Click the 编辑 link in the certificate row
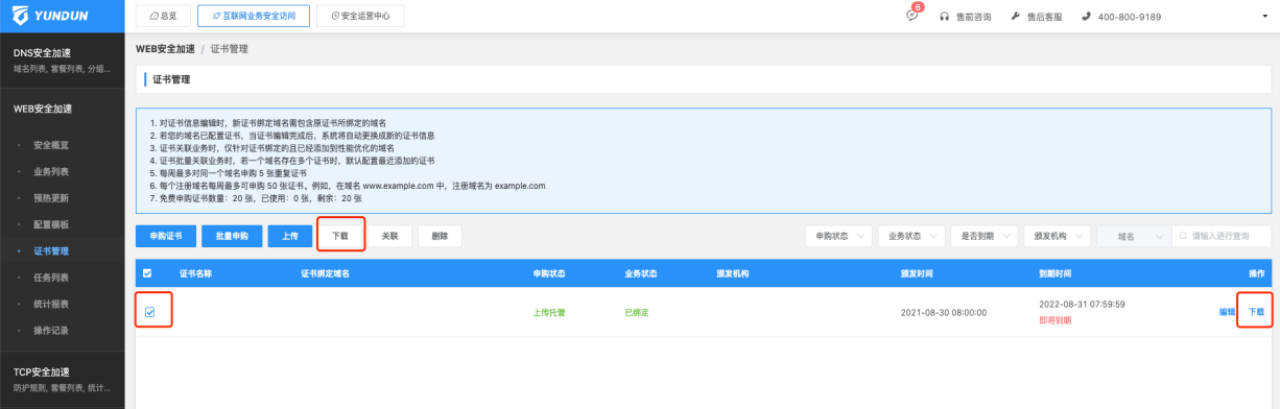 (x=1227, y=312)
